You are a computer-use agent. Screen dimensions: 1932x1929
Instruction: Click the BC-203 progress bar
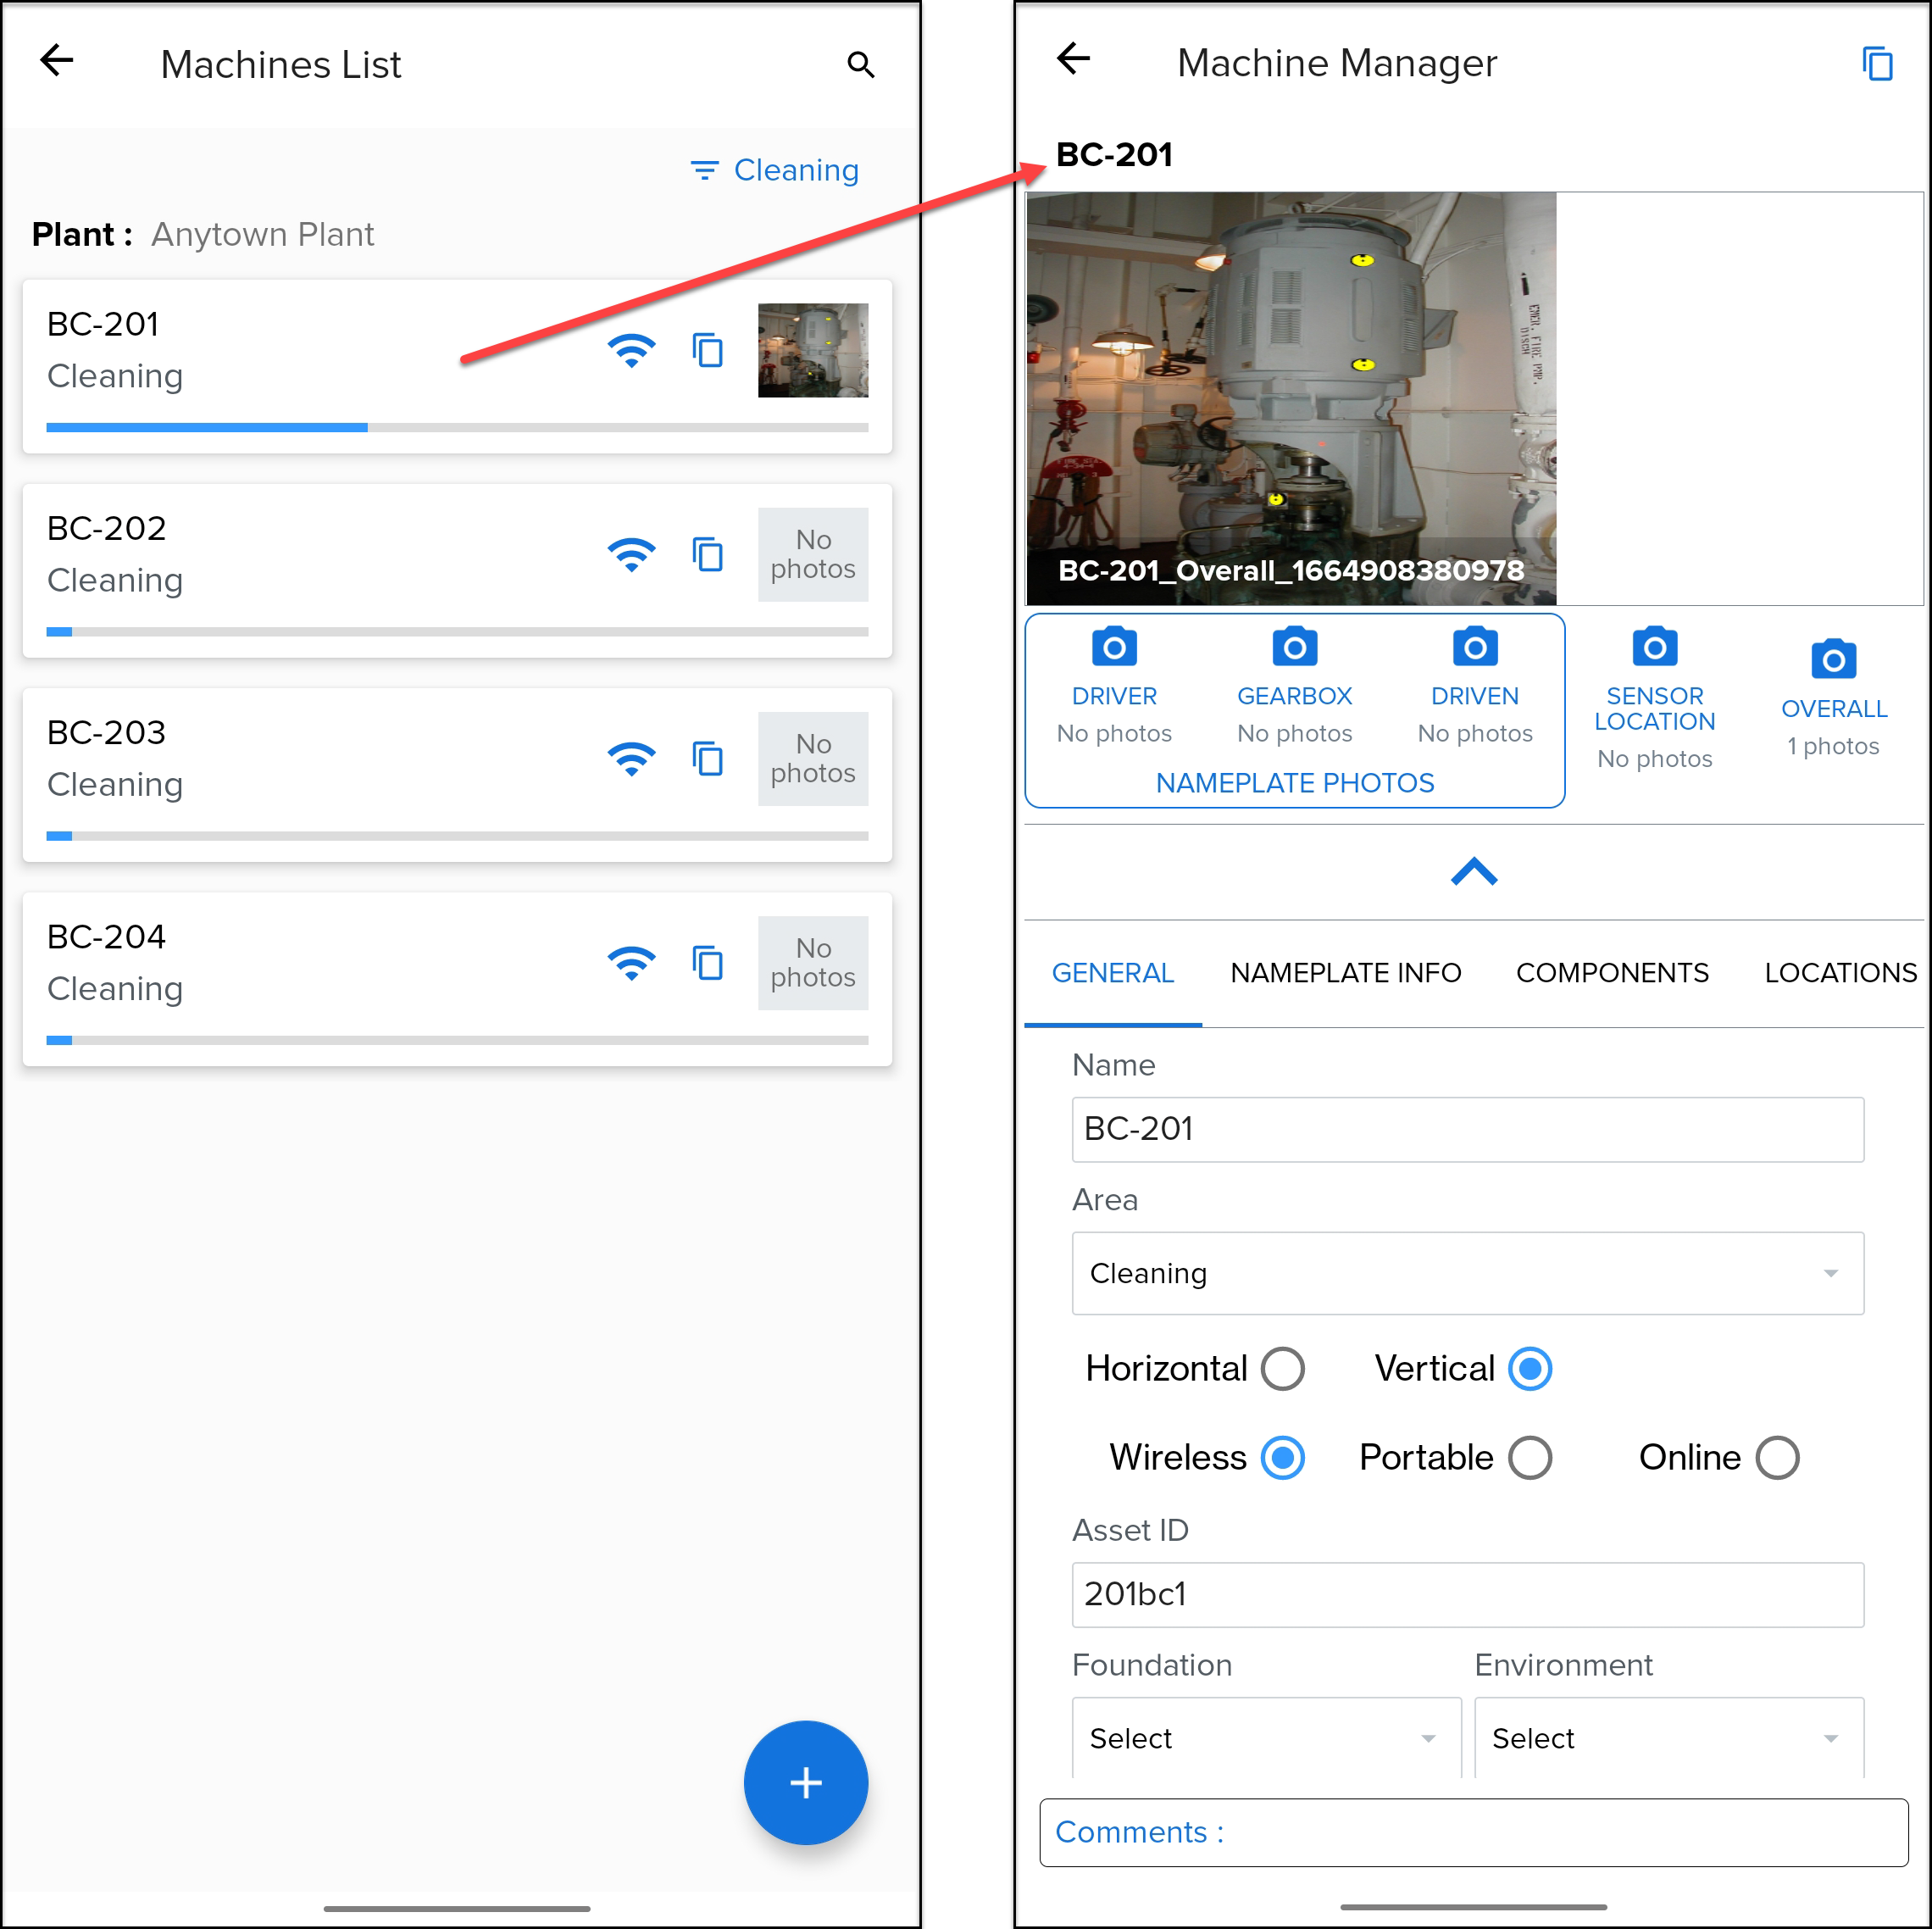coord(457,836)
